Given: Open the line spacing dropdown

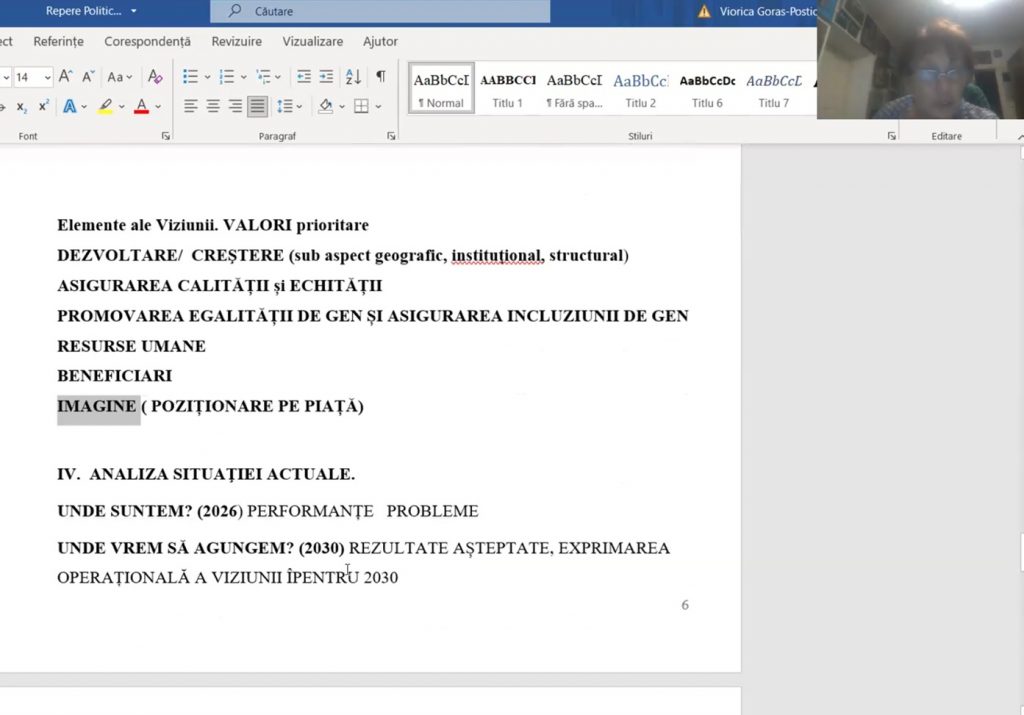Looking at the screenshot, I should pos(289,106).
